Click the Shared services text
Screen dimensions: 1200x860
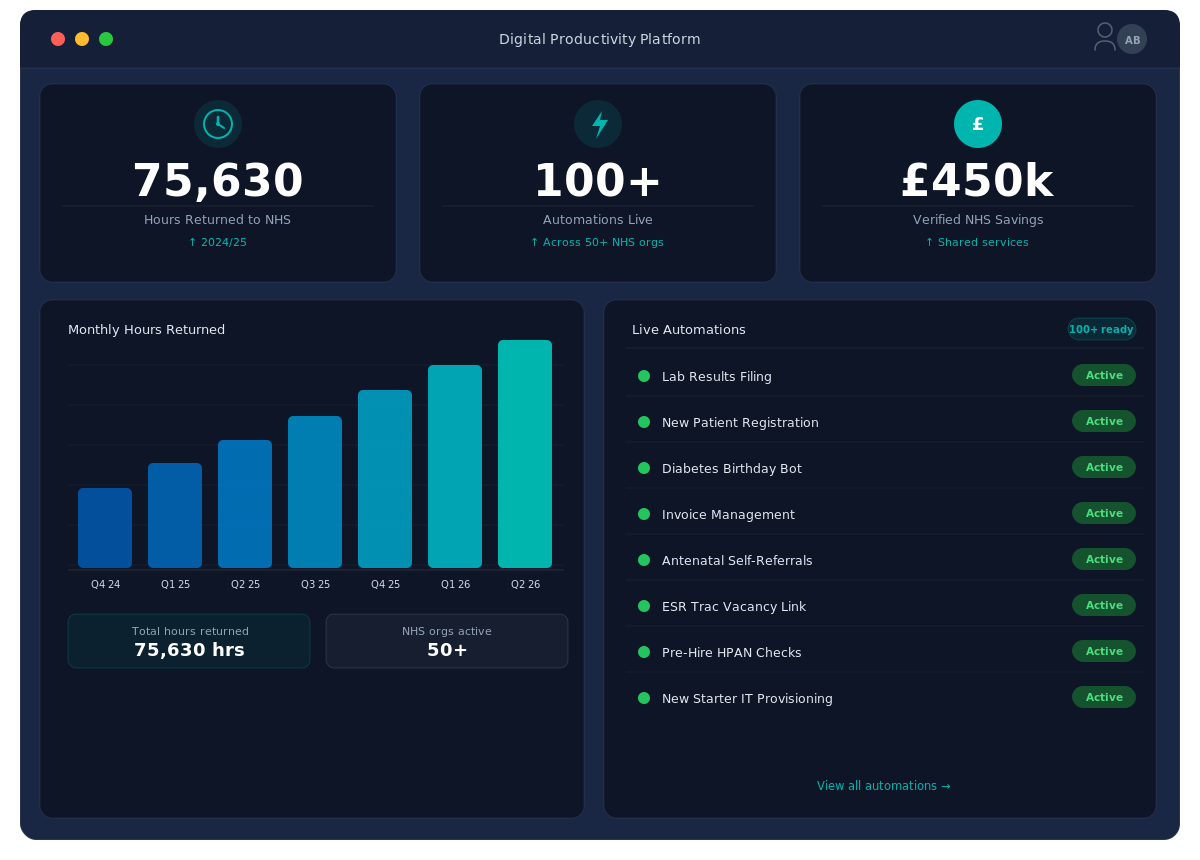[x=977, y=243]
